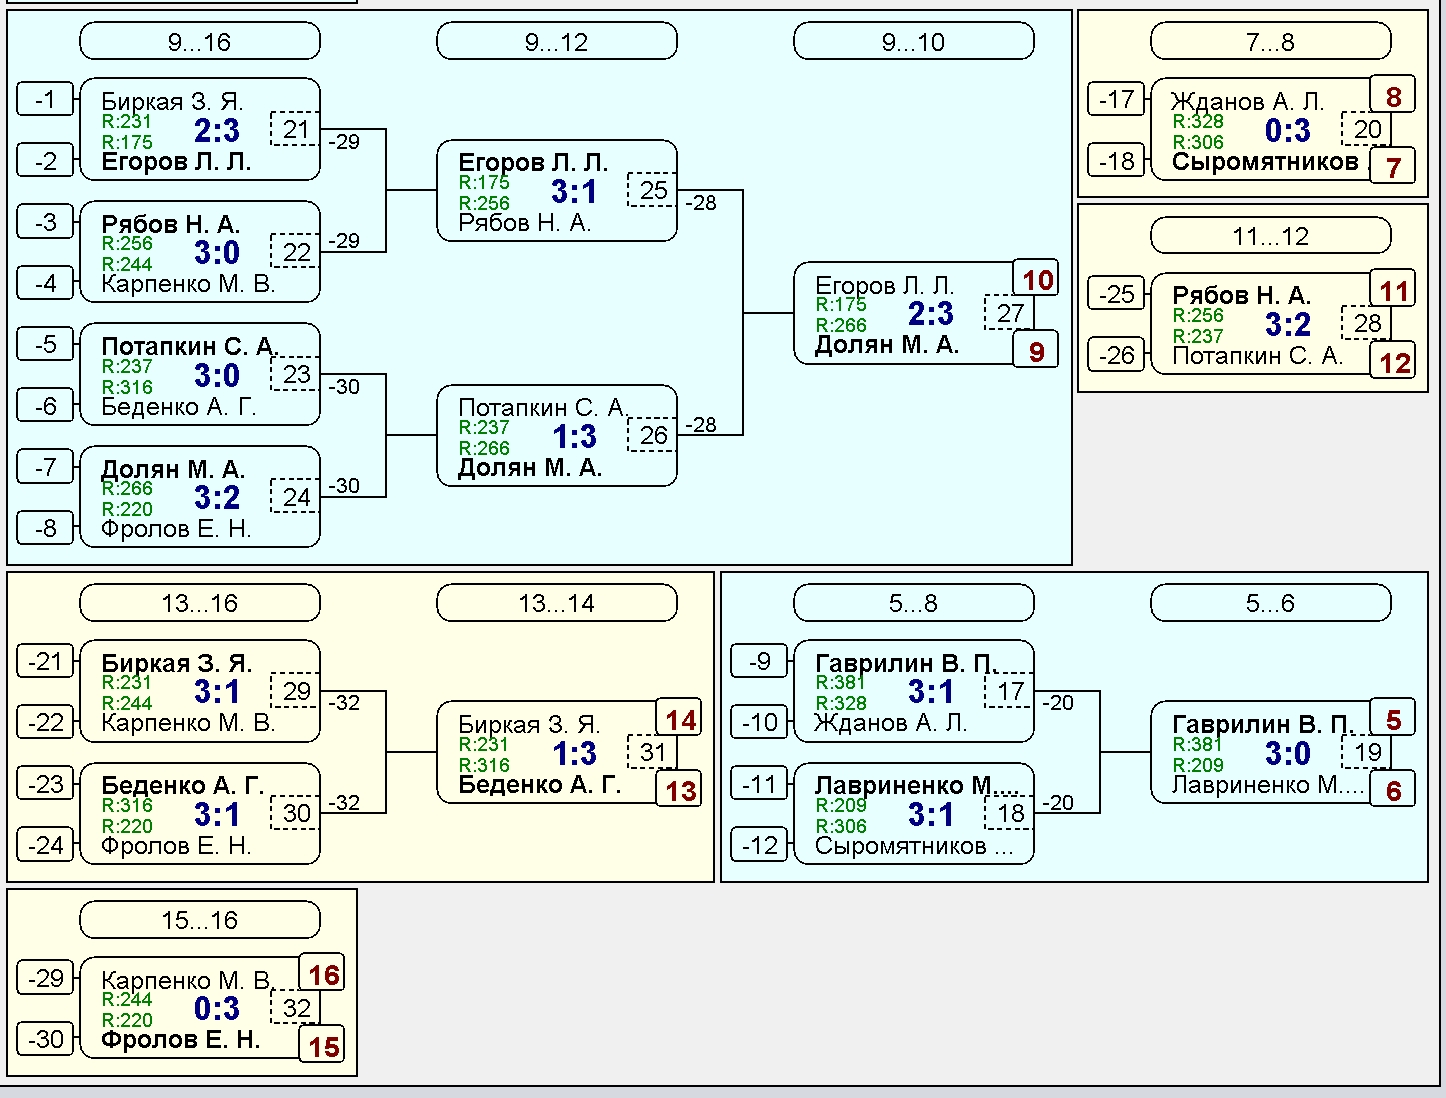The image size is (1446, 1098).
Task: Click the 5...6 round header
Action: coord(1271,603)
